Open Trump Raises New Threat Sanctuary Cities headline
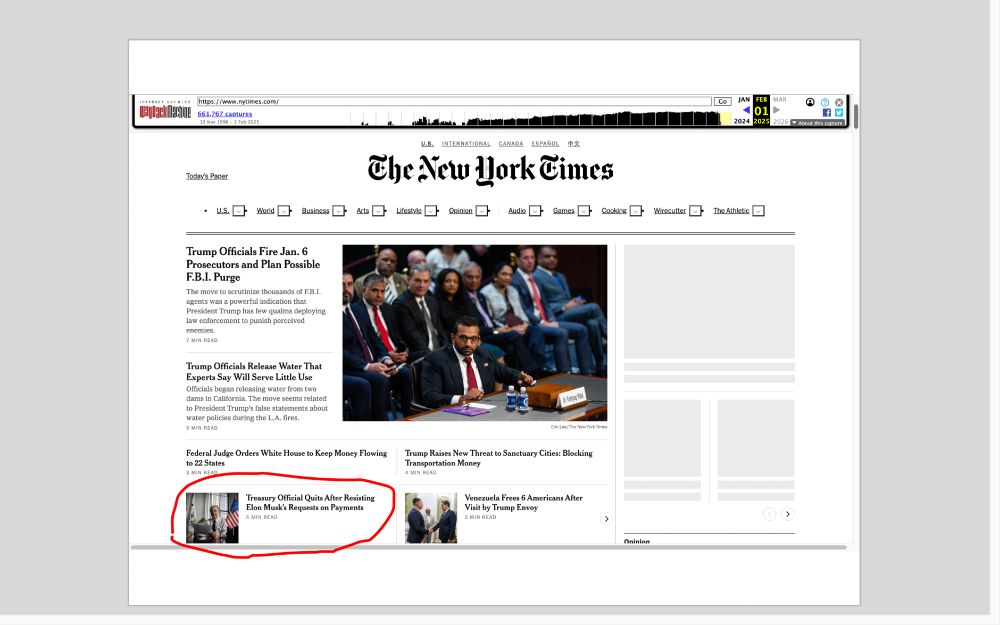 coord(499,458)
